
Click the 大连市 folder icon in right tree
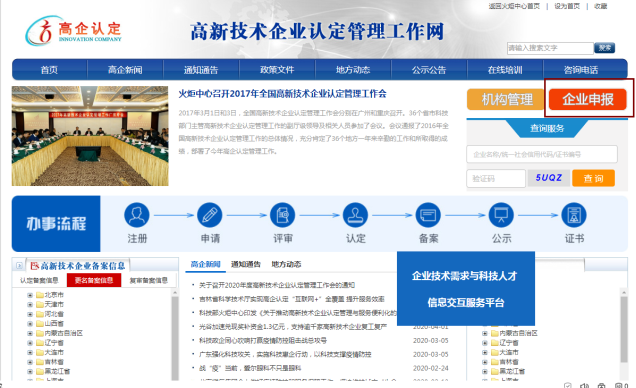tap(494, 352)
